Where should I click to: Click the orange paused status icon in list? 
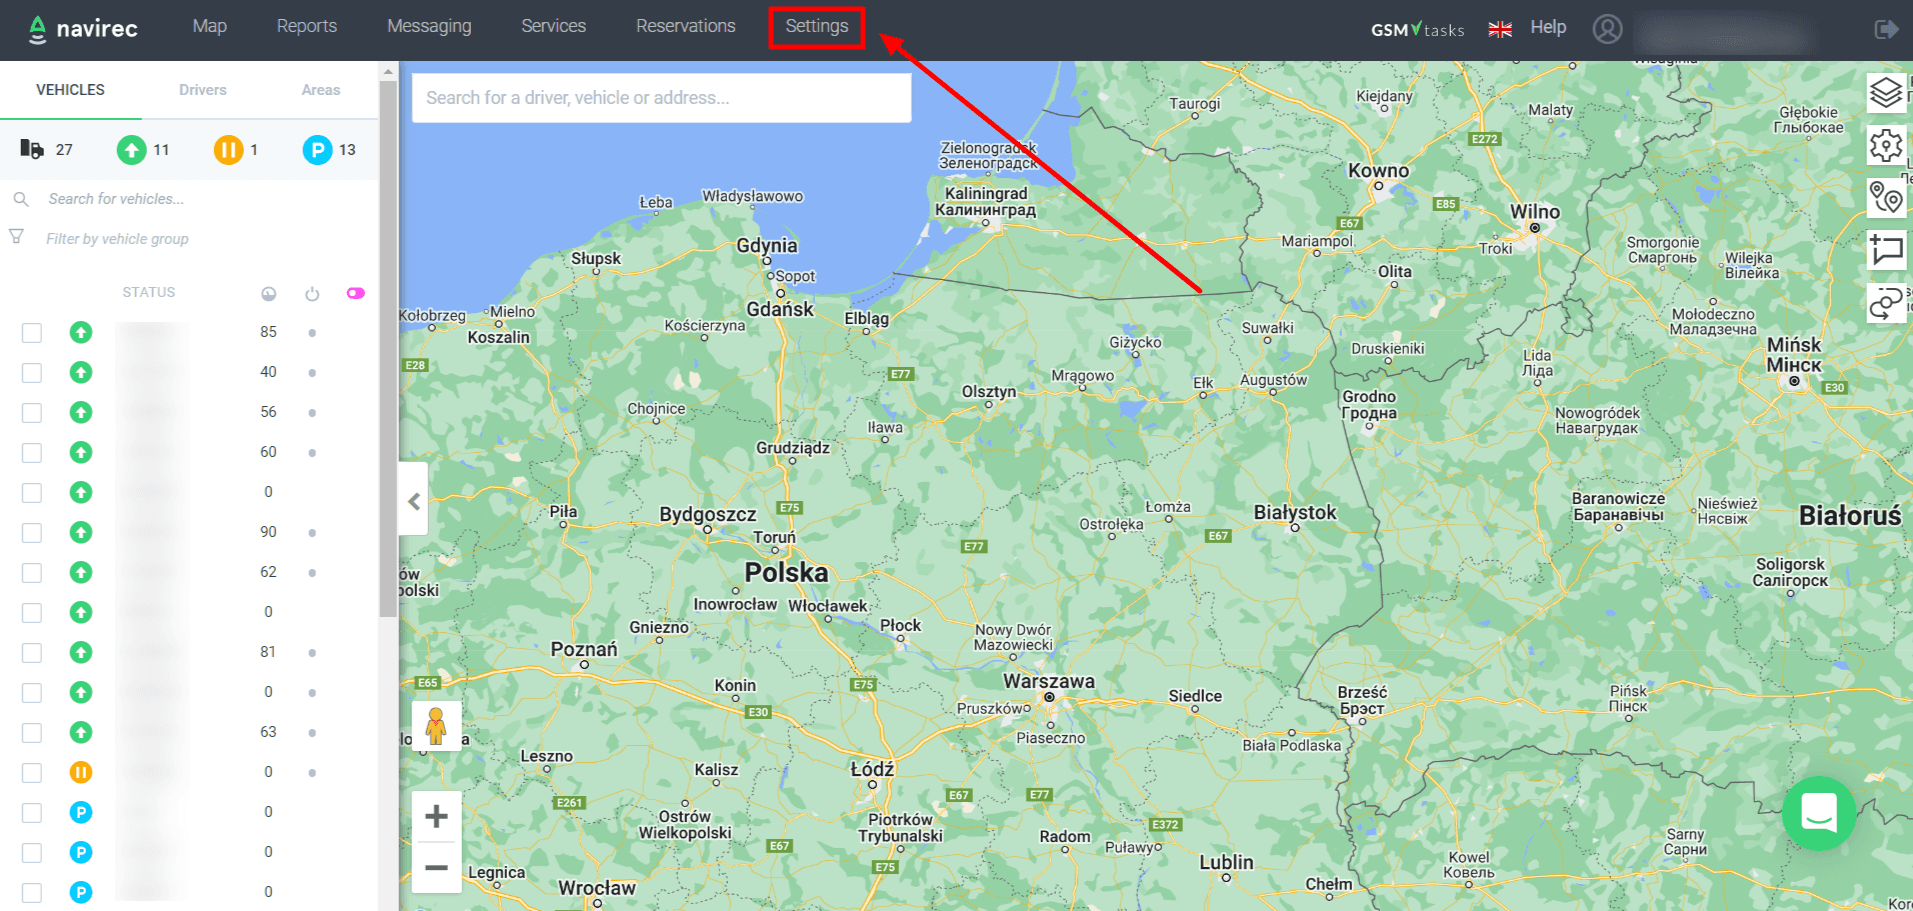[x=81, y=772]
